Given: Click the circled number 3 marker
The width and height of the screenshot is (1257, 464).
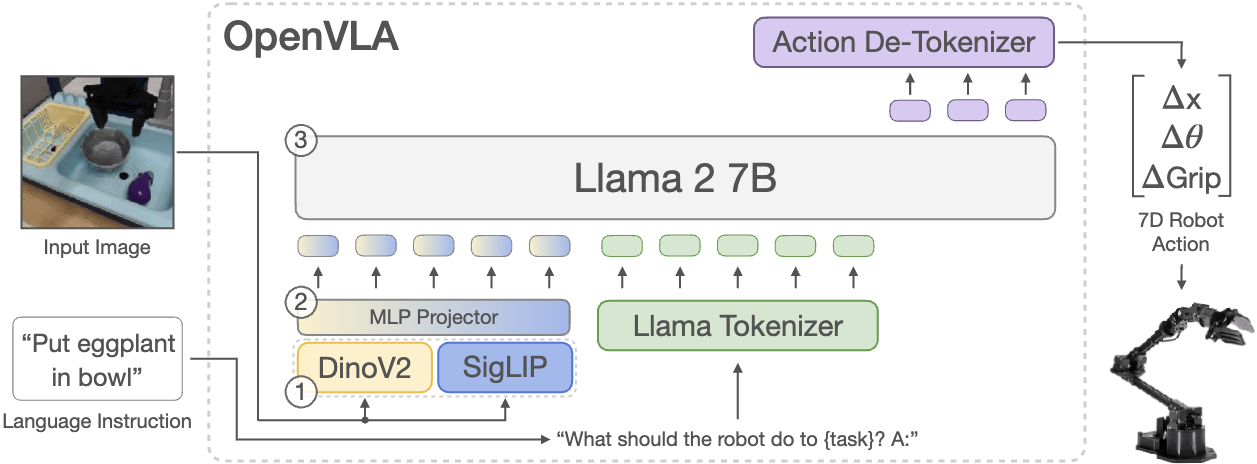Looking at the screenshot, I should (x=301, y=141).
